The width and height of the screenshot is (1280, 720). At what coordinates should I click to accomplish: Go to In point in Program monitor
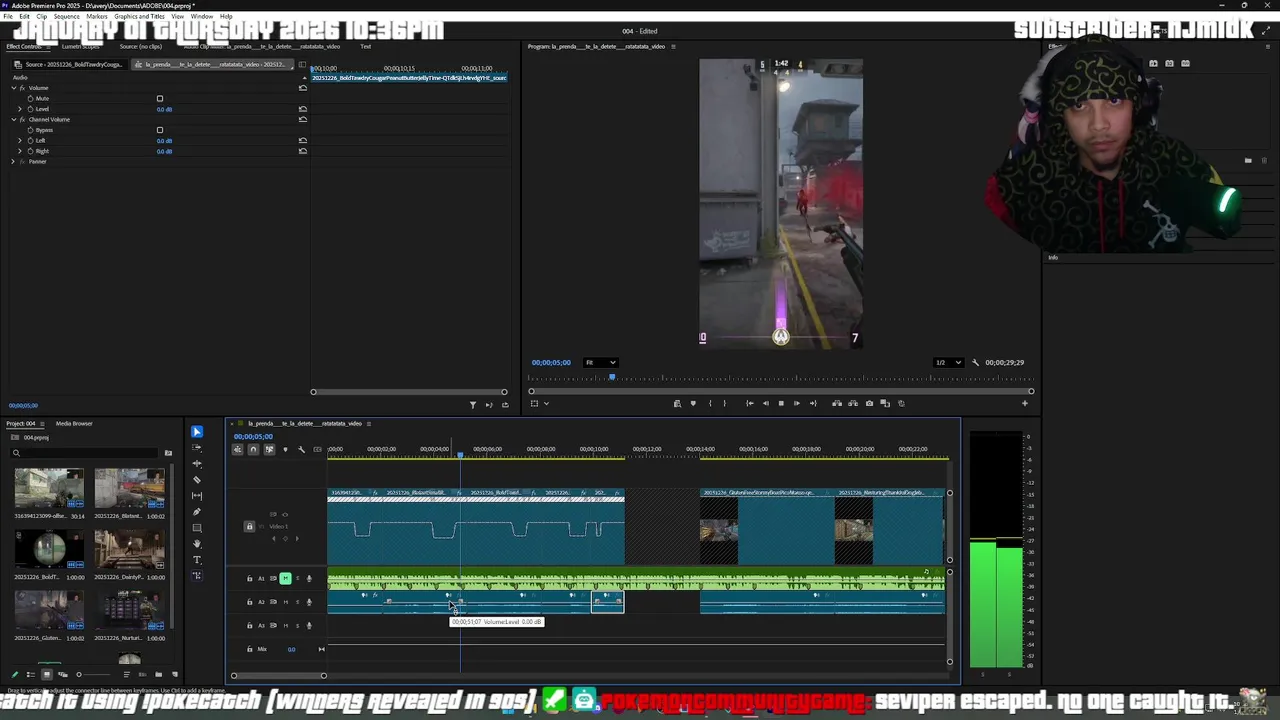point(749,403)
